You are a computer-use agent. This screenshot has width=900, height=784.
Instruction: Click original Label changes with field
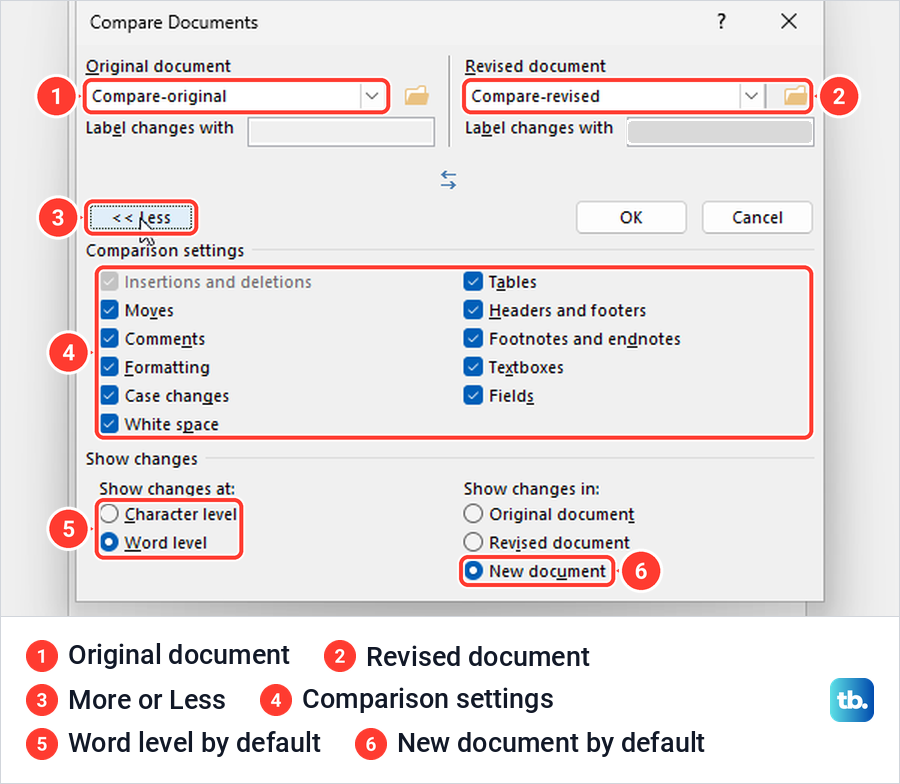click(x=341, y=132)
